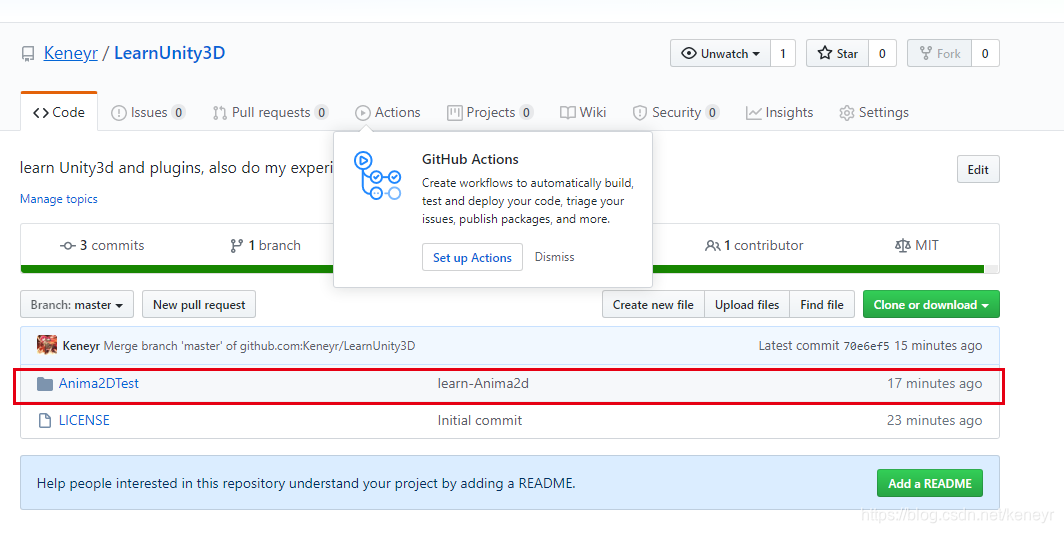
Task: Click the Keneyr author name in commit row
Action: point(81,346)
